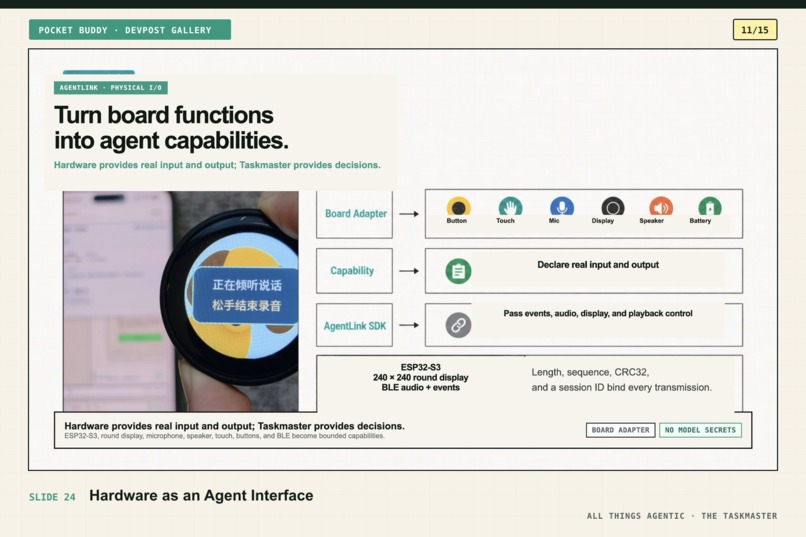Screen dimensions: 806x537
Task: Click 'ESP32-S3' spec text
Action: point(420,367)
